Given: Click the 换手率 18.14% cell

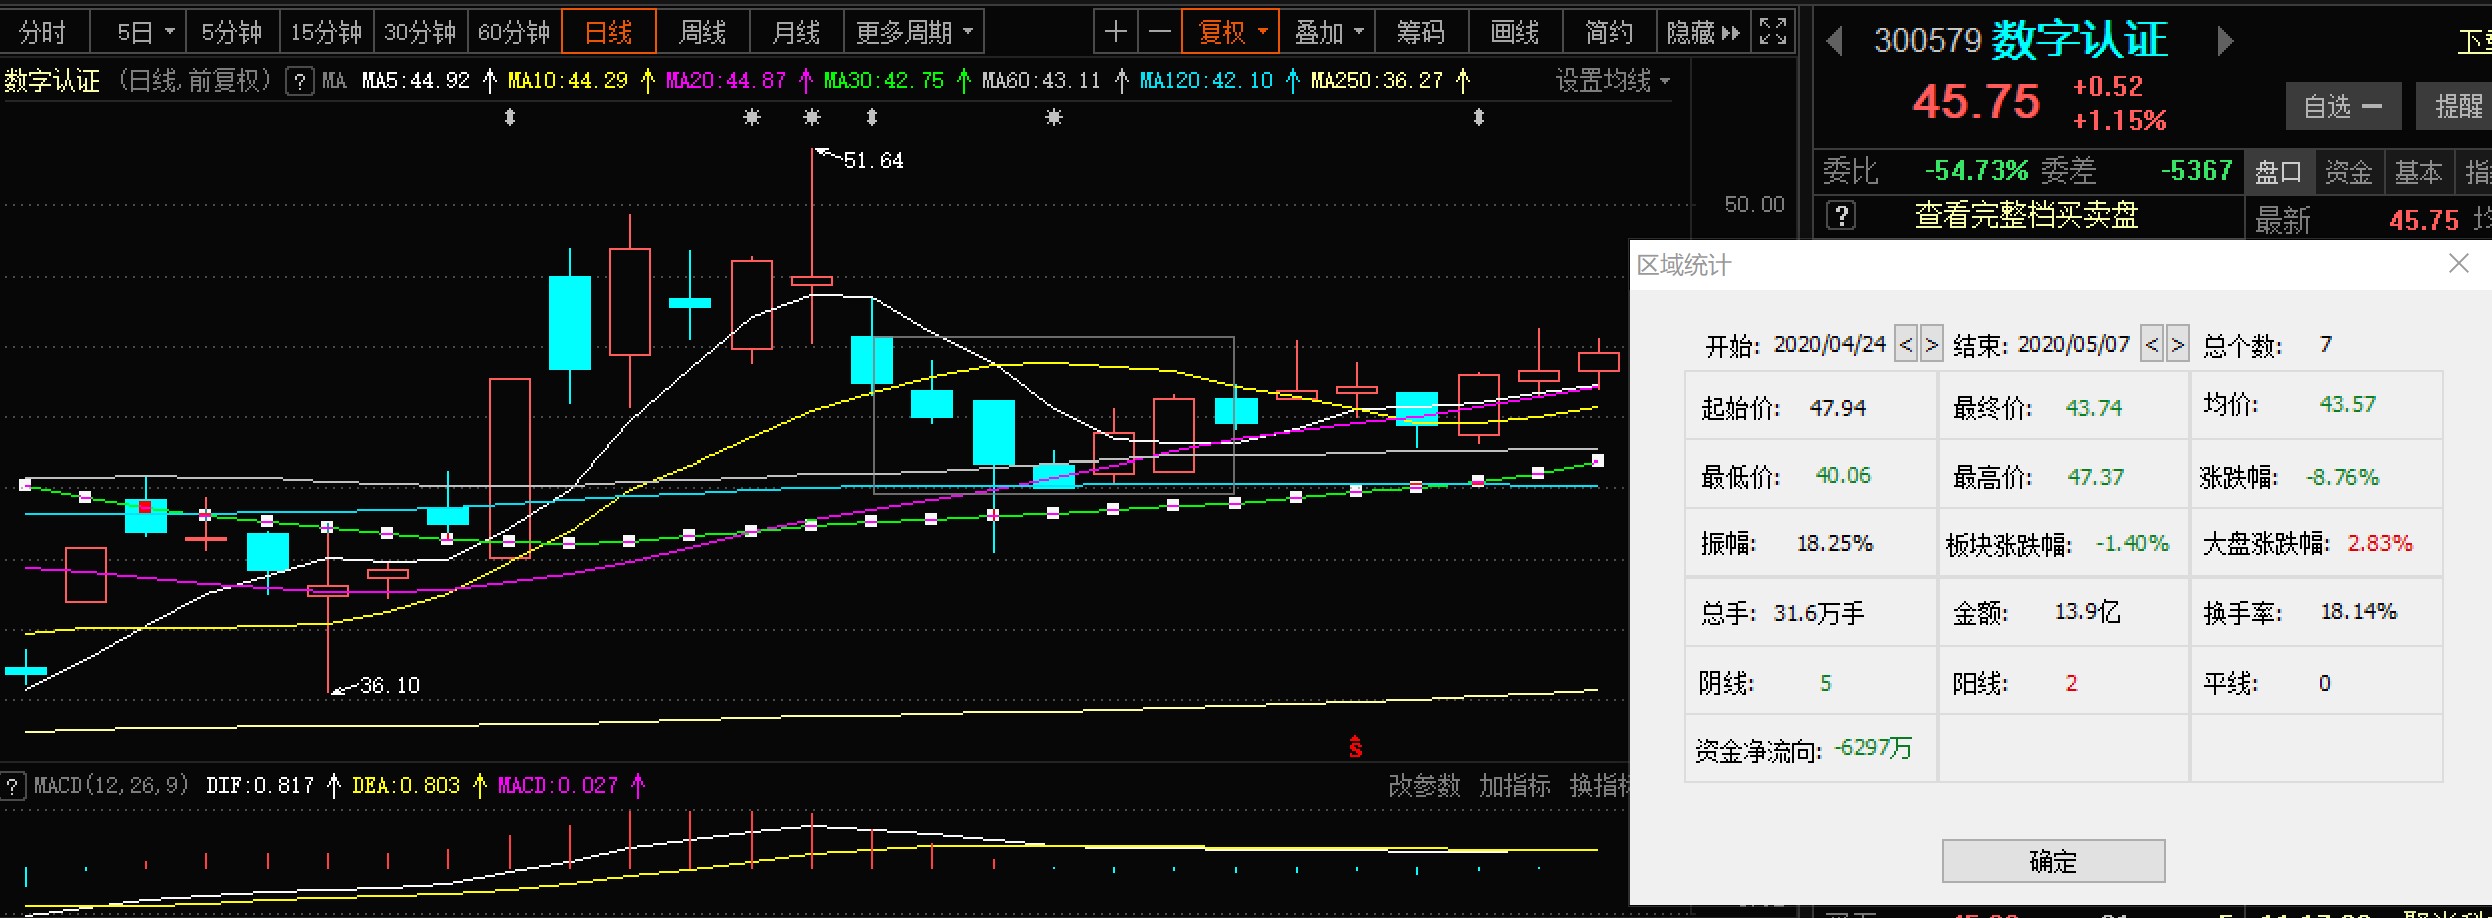Looking at the screenshot, I should 2316,611.
